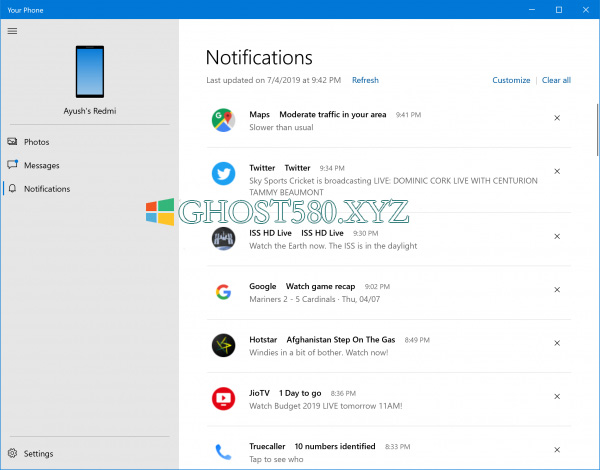
Task: Maximize the Your Phone window
Action: [559, 10]
